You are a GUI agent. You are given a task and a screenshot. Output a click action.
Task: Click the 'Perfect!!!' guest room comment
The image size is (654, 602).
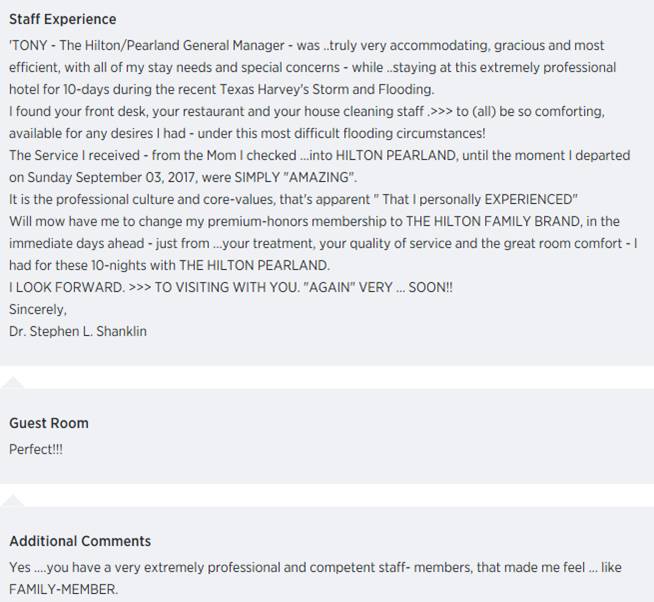[36, 449]
